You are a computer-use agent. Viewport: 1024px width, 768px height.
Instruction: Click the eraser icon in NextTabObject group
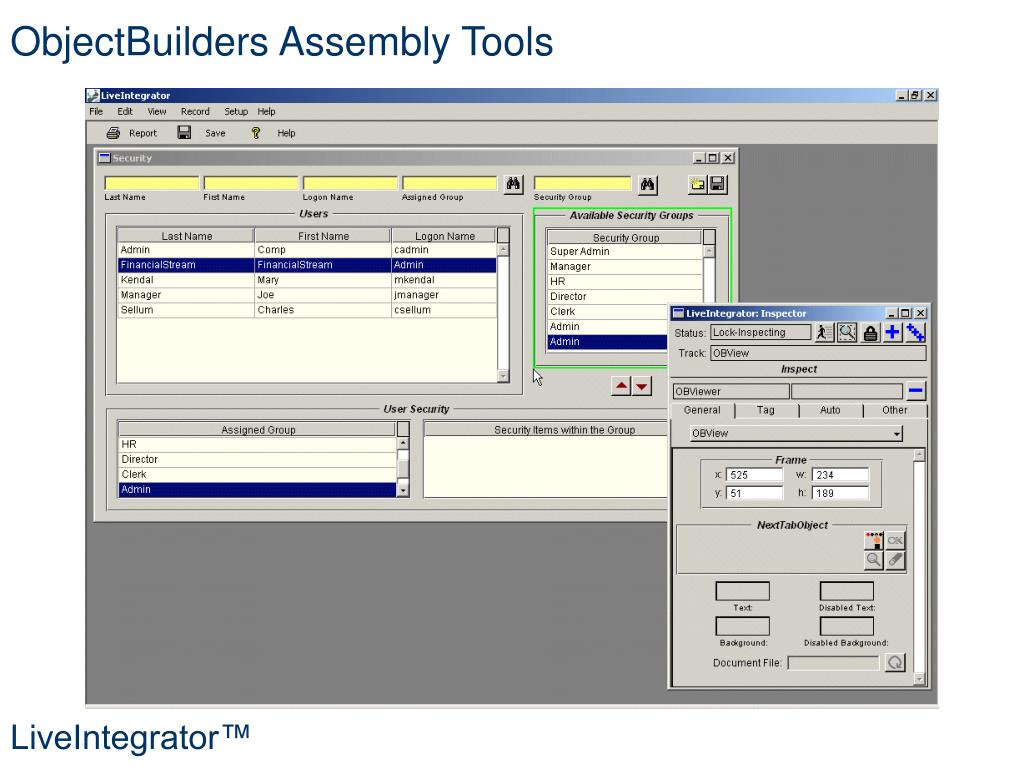(895, 560)
